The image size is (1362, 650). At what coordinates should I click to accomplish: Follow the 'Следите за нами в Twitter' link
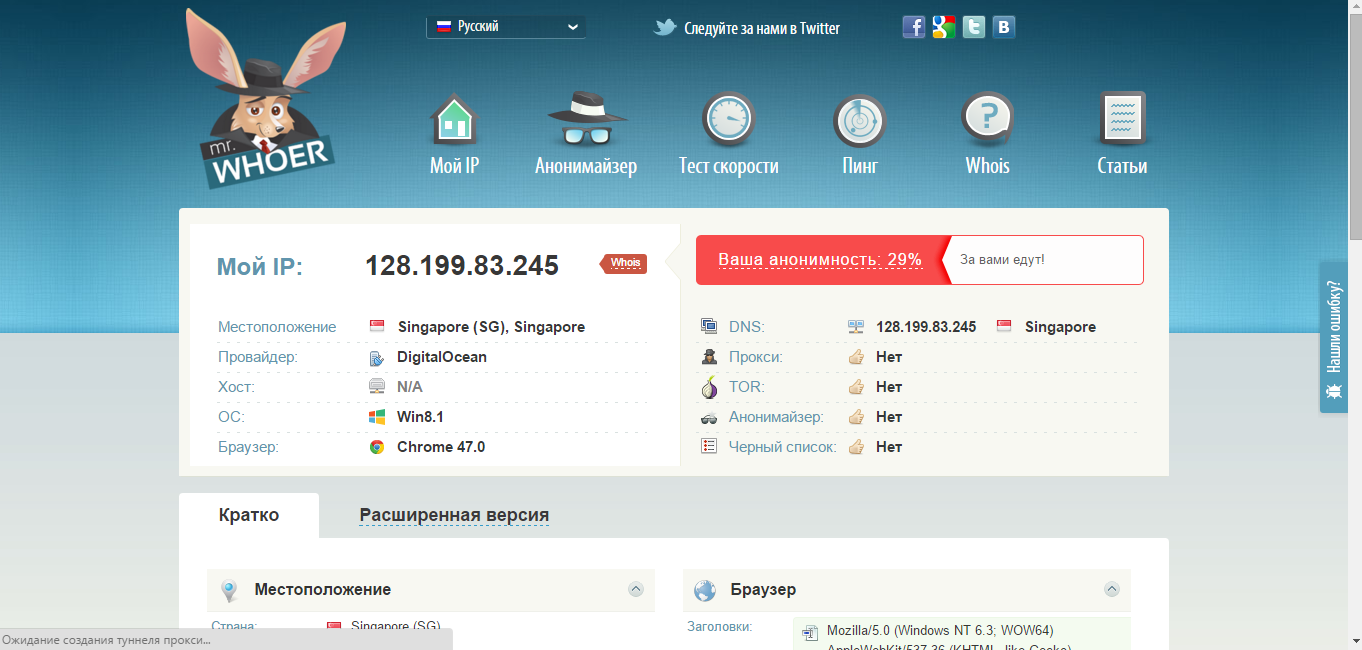pyautogui.click(x=762, y=28)
